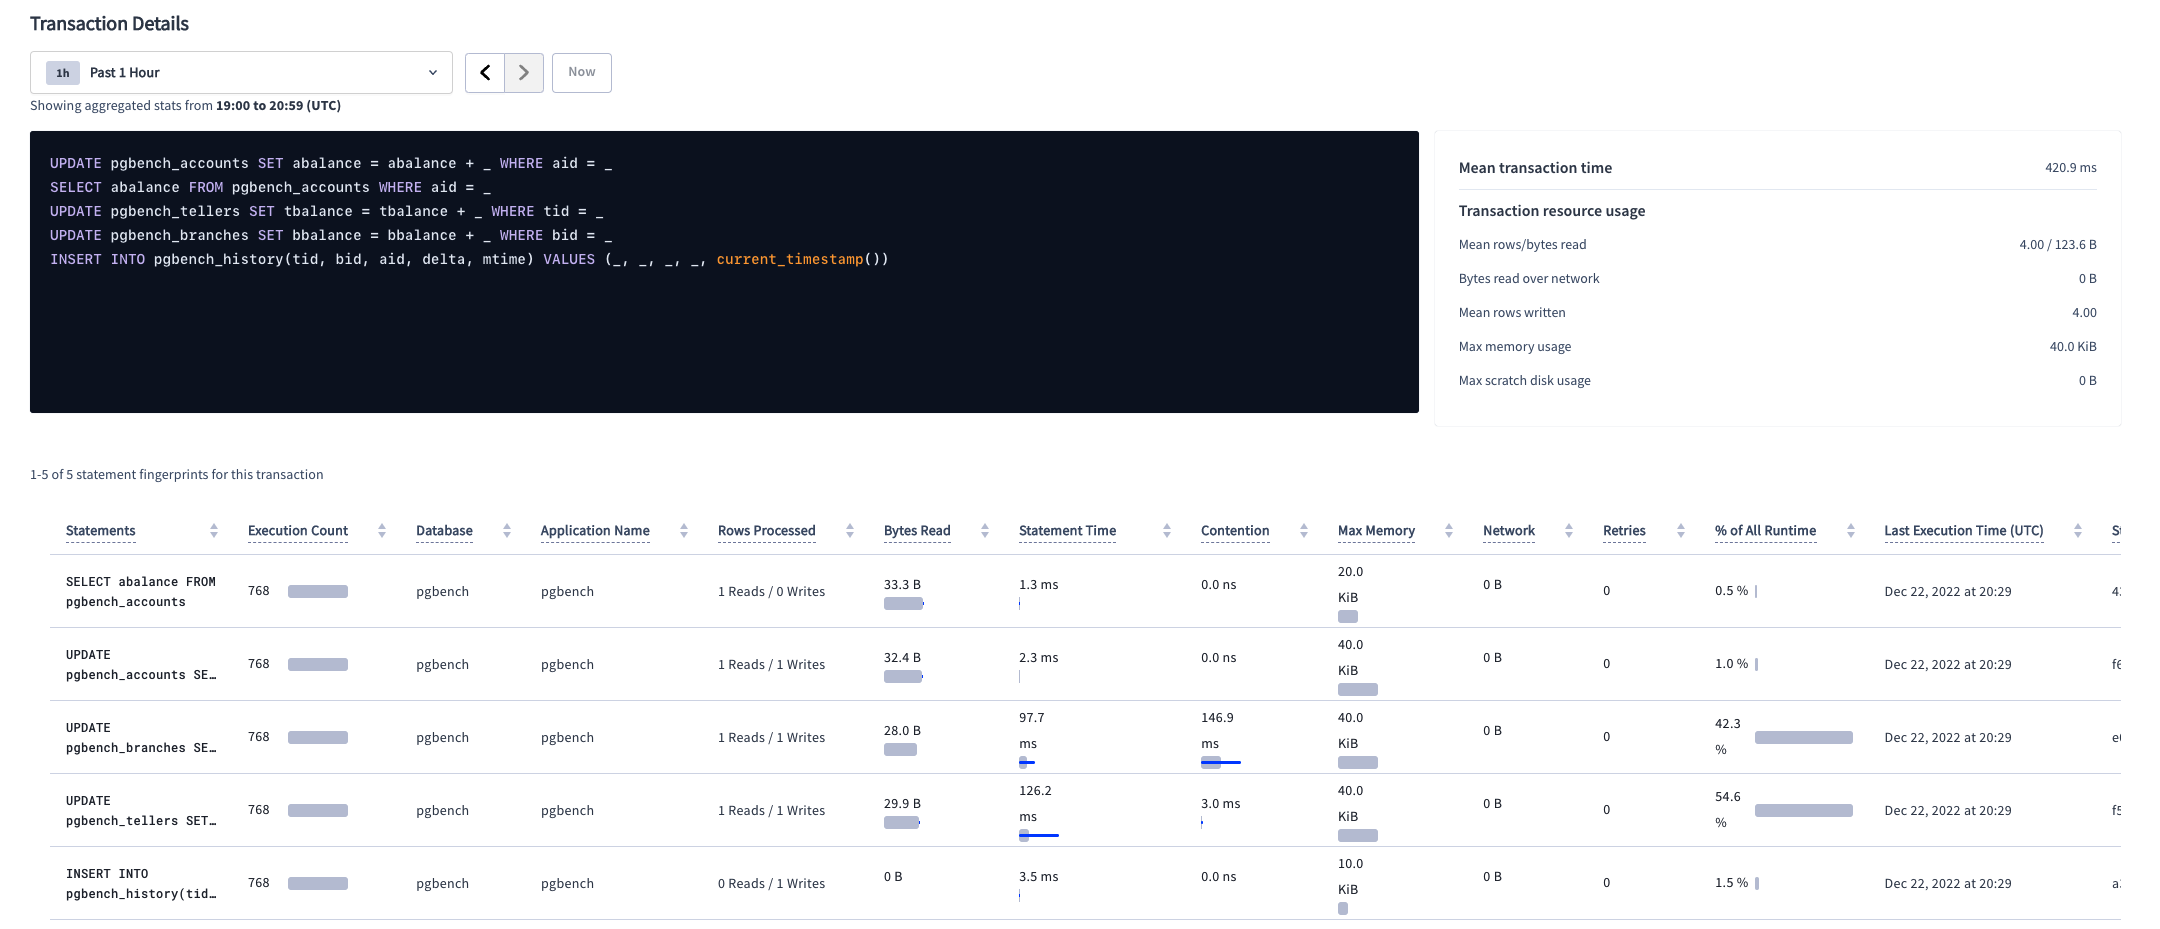Click the Application Name column header
This screenshot has height=929, width=2160.
click(595, 531)
